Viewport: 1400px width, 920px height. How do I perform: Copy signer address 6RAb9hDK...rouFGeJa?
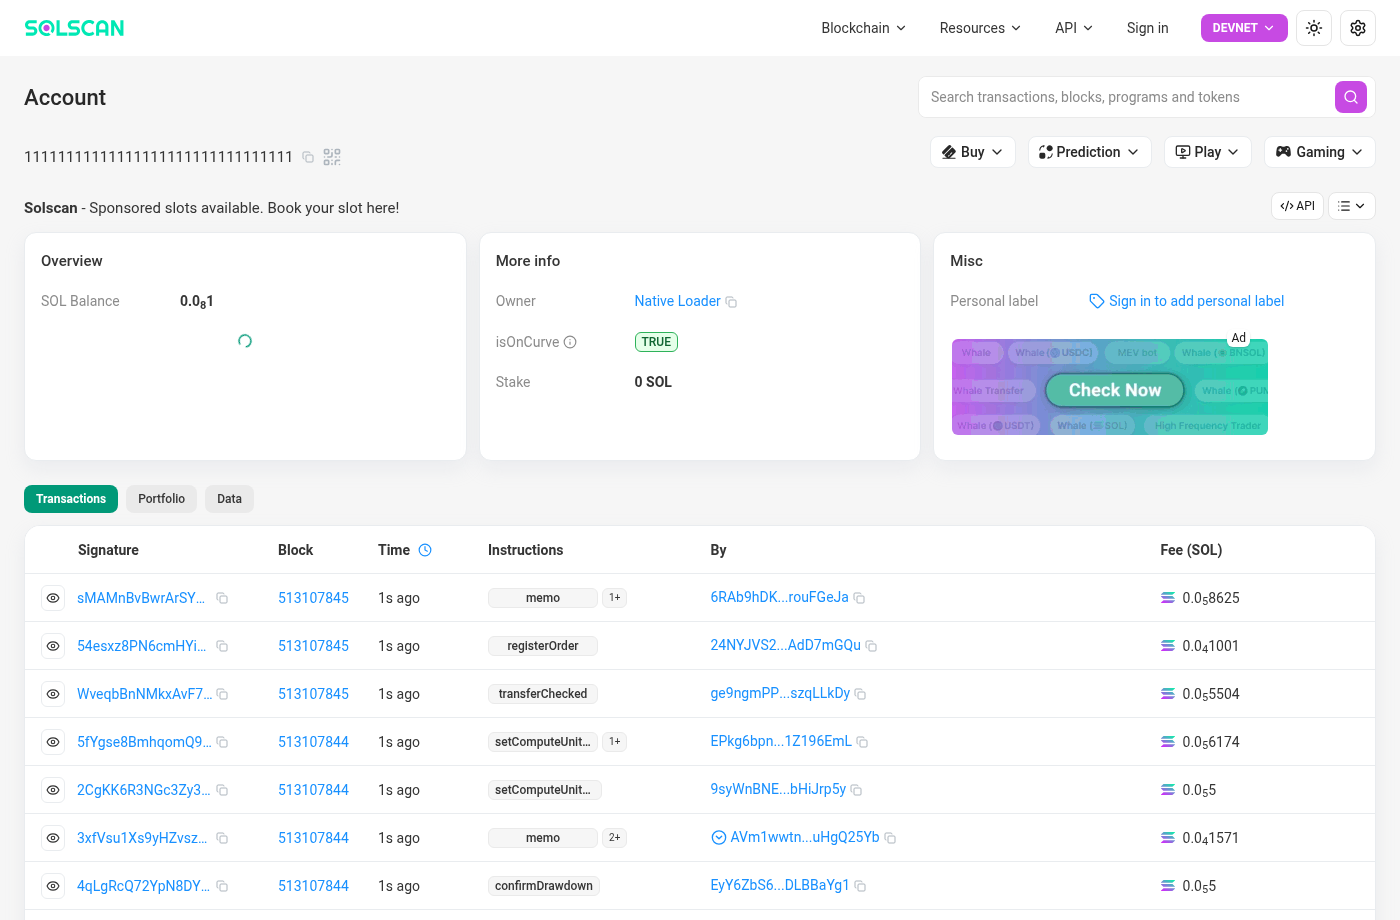pyautogui.click(x=859, y=598)
